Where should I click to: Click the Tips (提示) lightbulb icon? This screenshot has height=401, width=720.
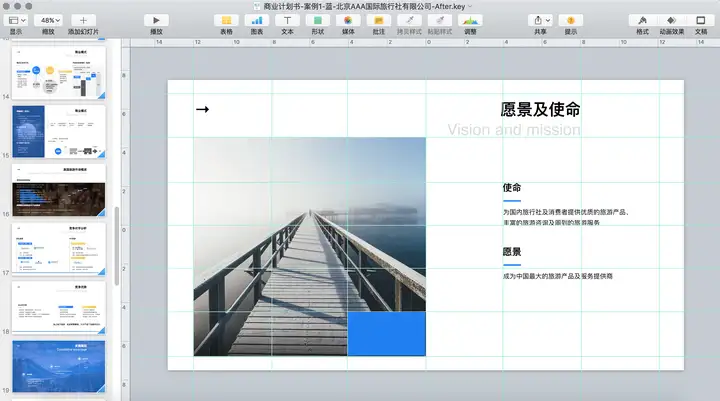(570, 20)
